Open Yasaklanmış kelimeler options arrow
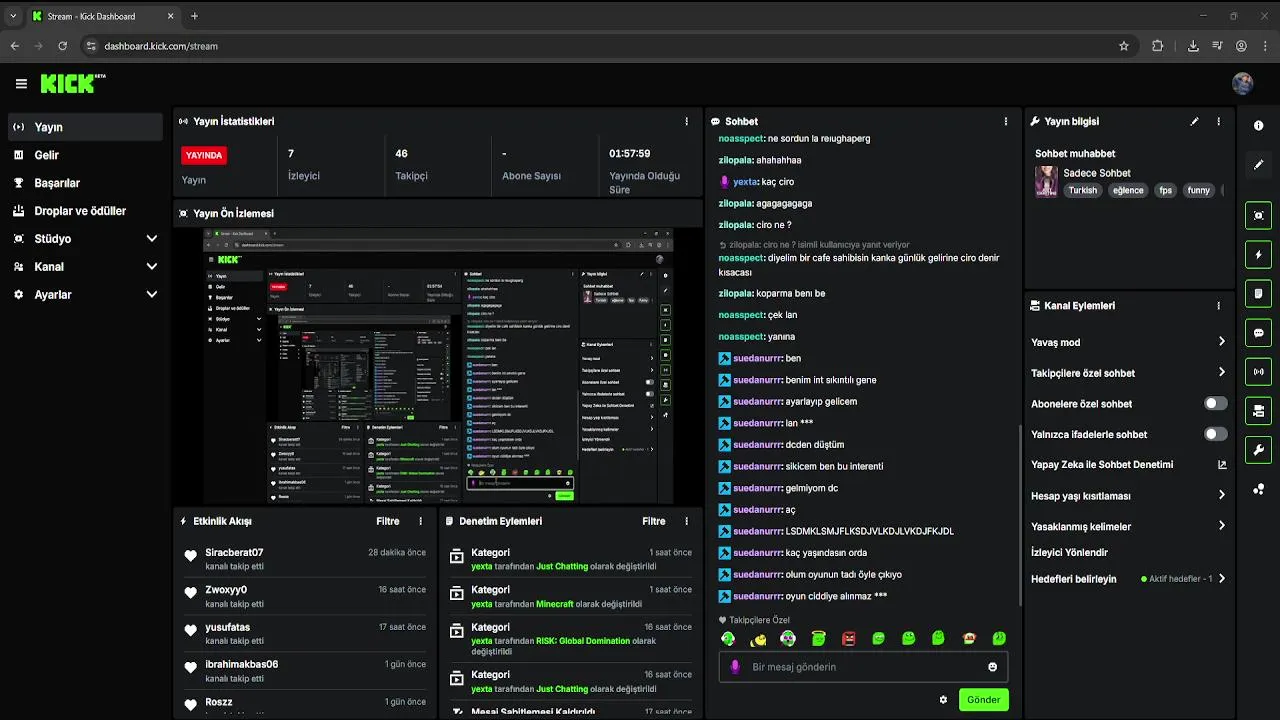The image size is (1280, 720). (x=1221, y=526)
